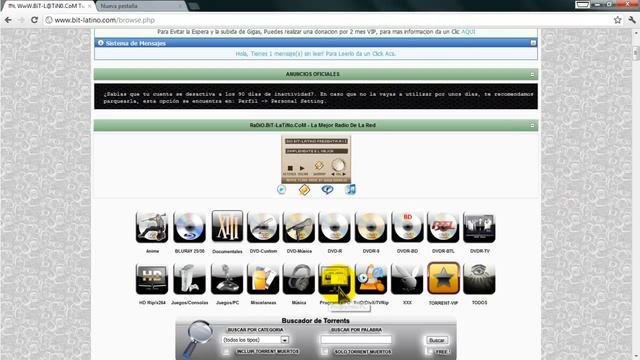Image resolution: width=640 pixels, height=360 pixels.
Task: Open the DVDR-BD category icon
Action: pyautogui.click(x=407, y=227)
